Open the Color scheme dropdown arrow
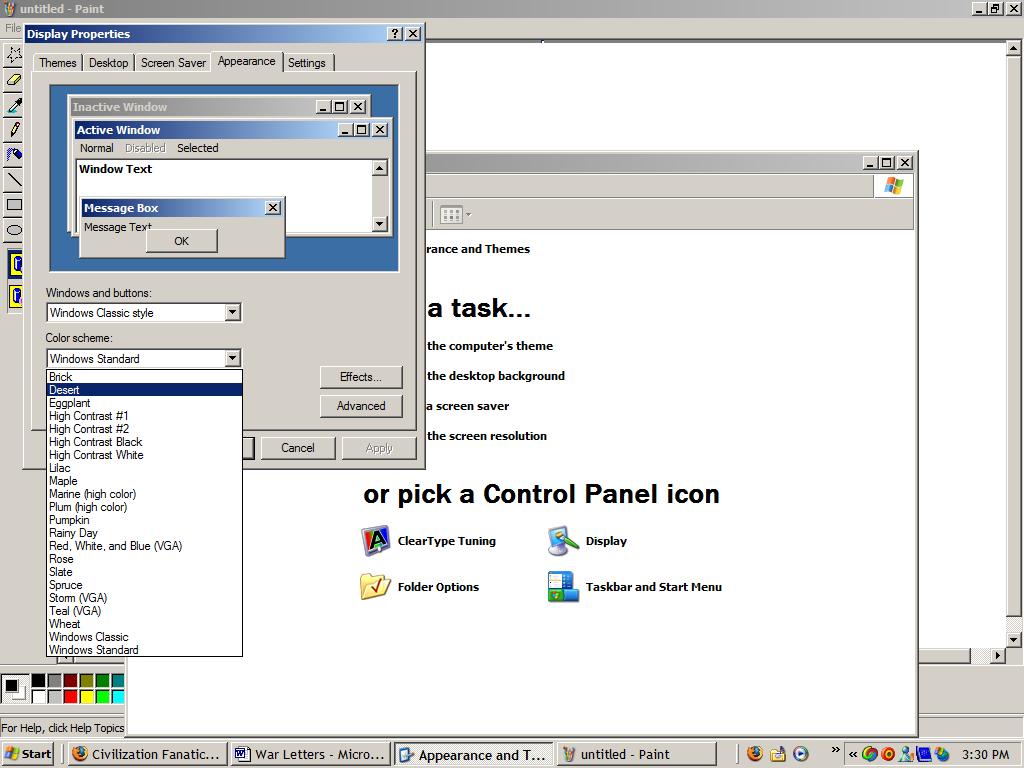This screenshot has width=1024, height=768. 232,358
